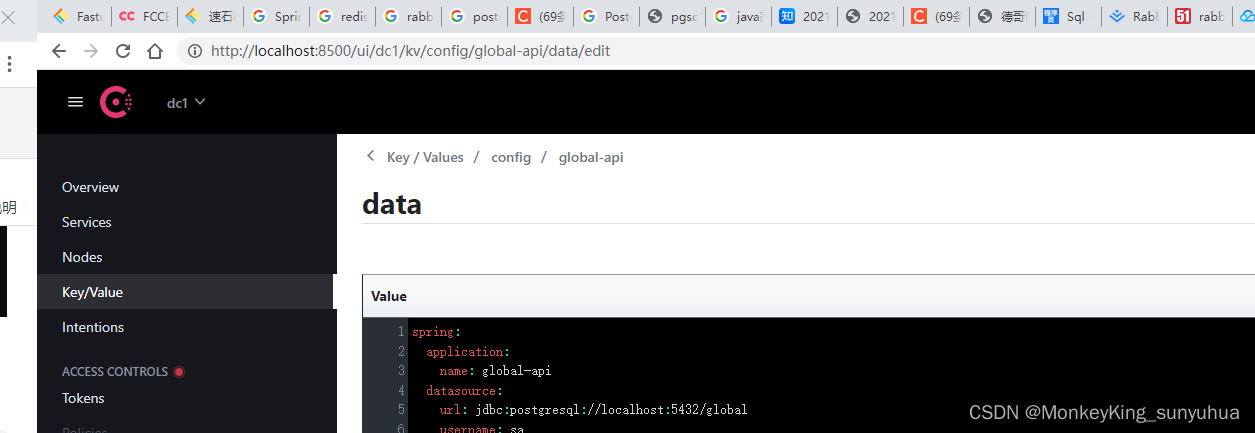
Task: Open Nodes in the sidebar
Action: coord(82,257)
